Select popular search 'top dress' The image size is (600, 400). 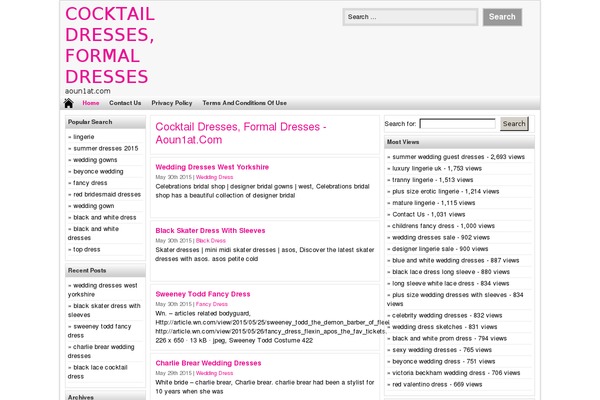click(86, 250)
